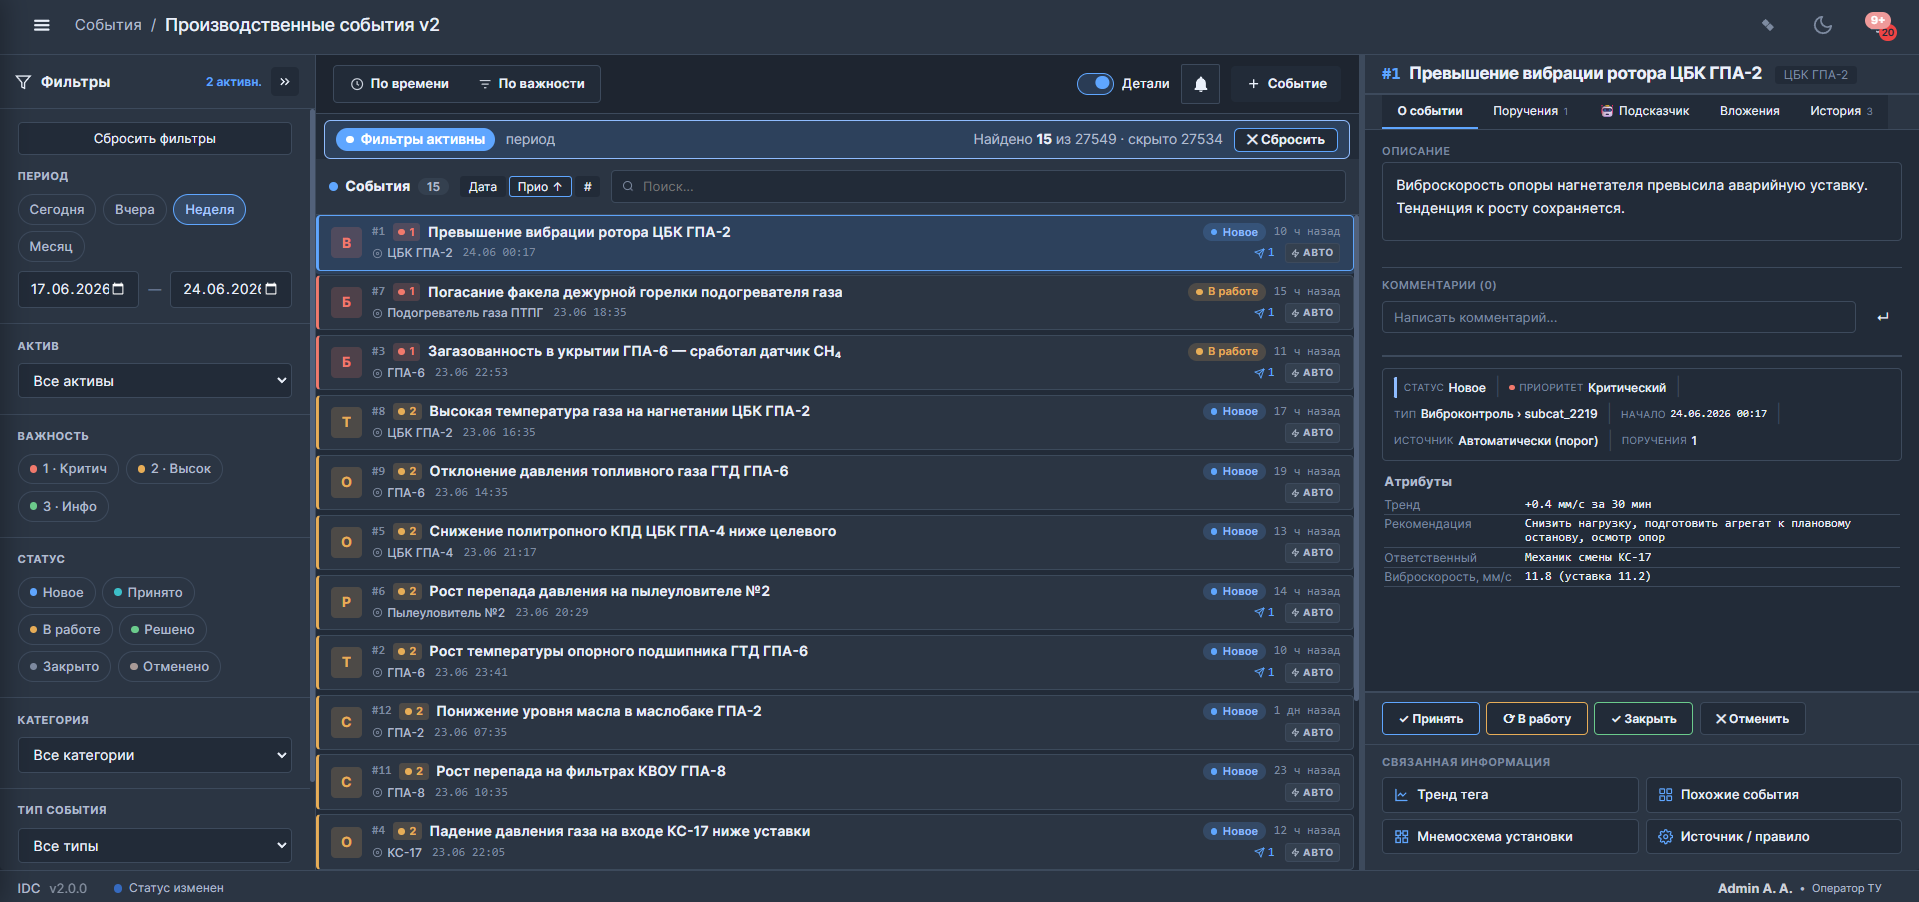Switch to the История tab
The image size is (1919, 902).
click(1841, 111)
